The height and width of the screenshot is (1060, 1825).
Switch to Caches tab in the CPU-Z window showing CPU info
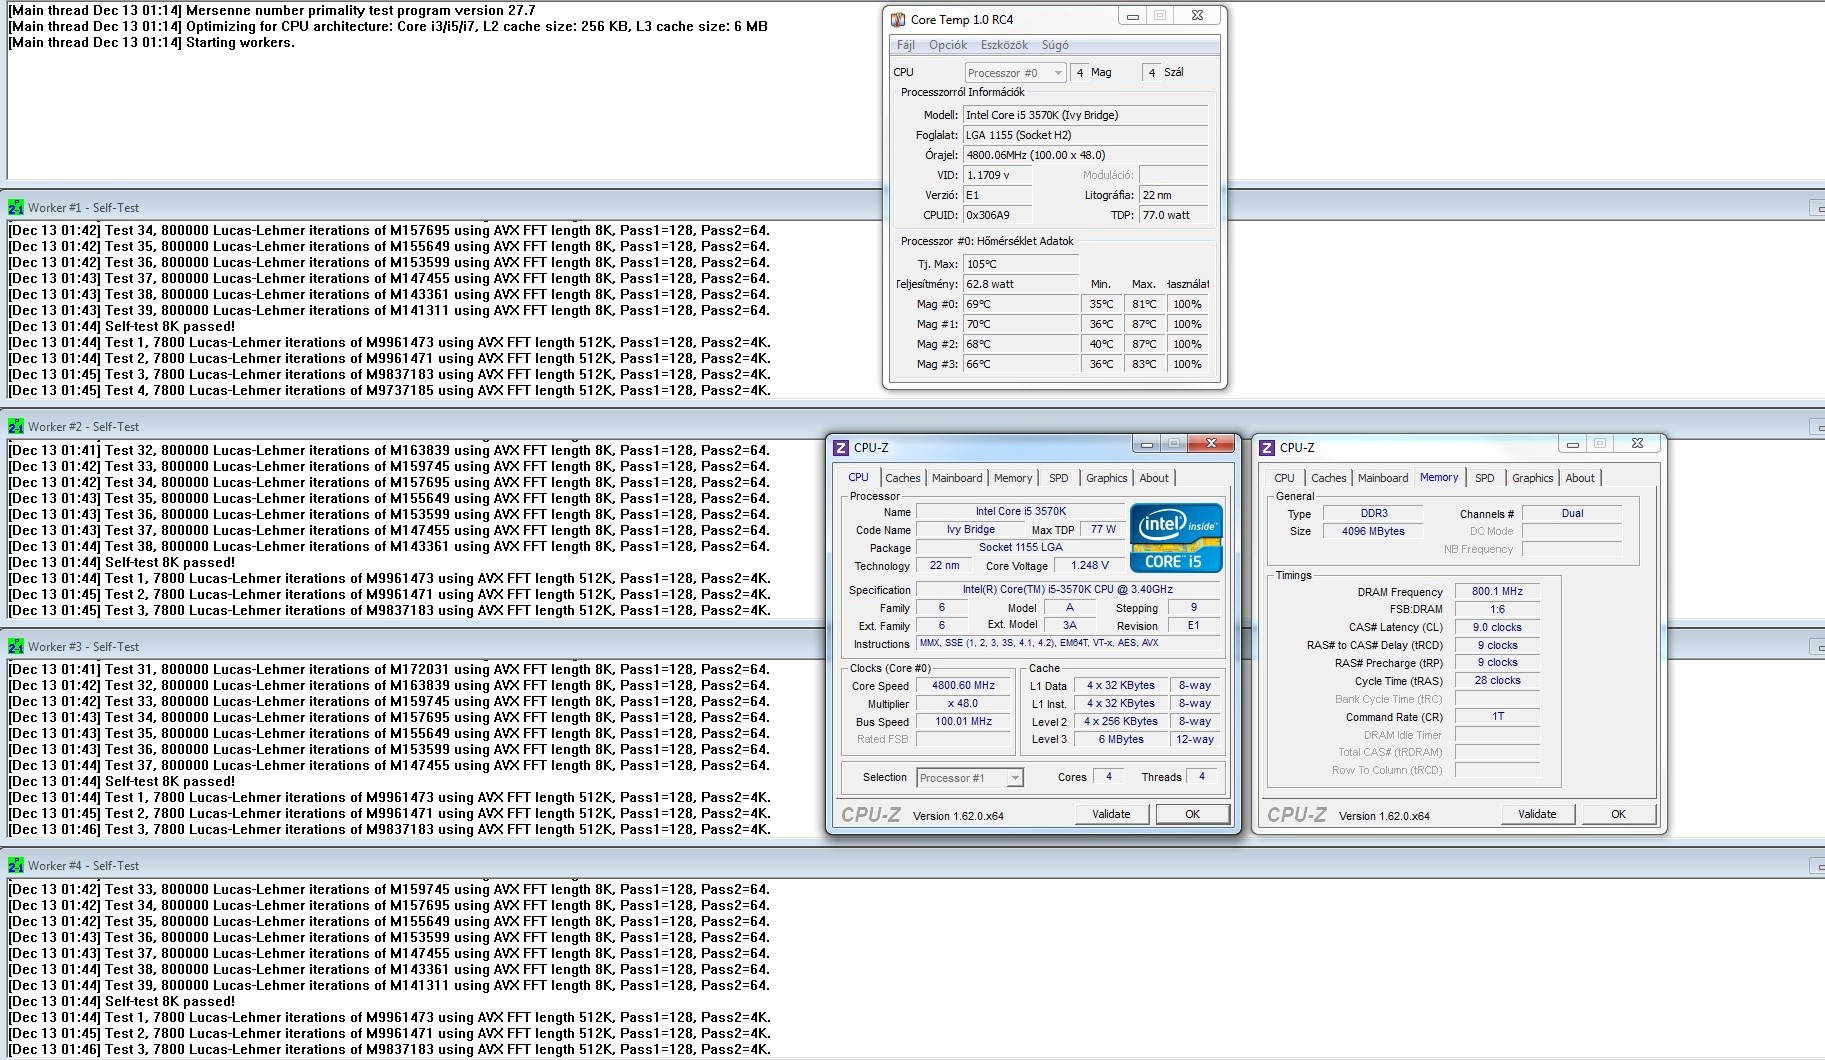click(x=903, y=478)
